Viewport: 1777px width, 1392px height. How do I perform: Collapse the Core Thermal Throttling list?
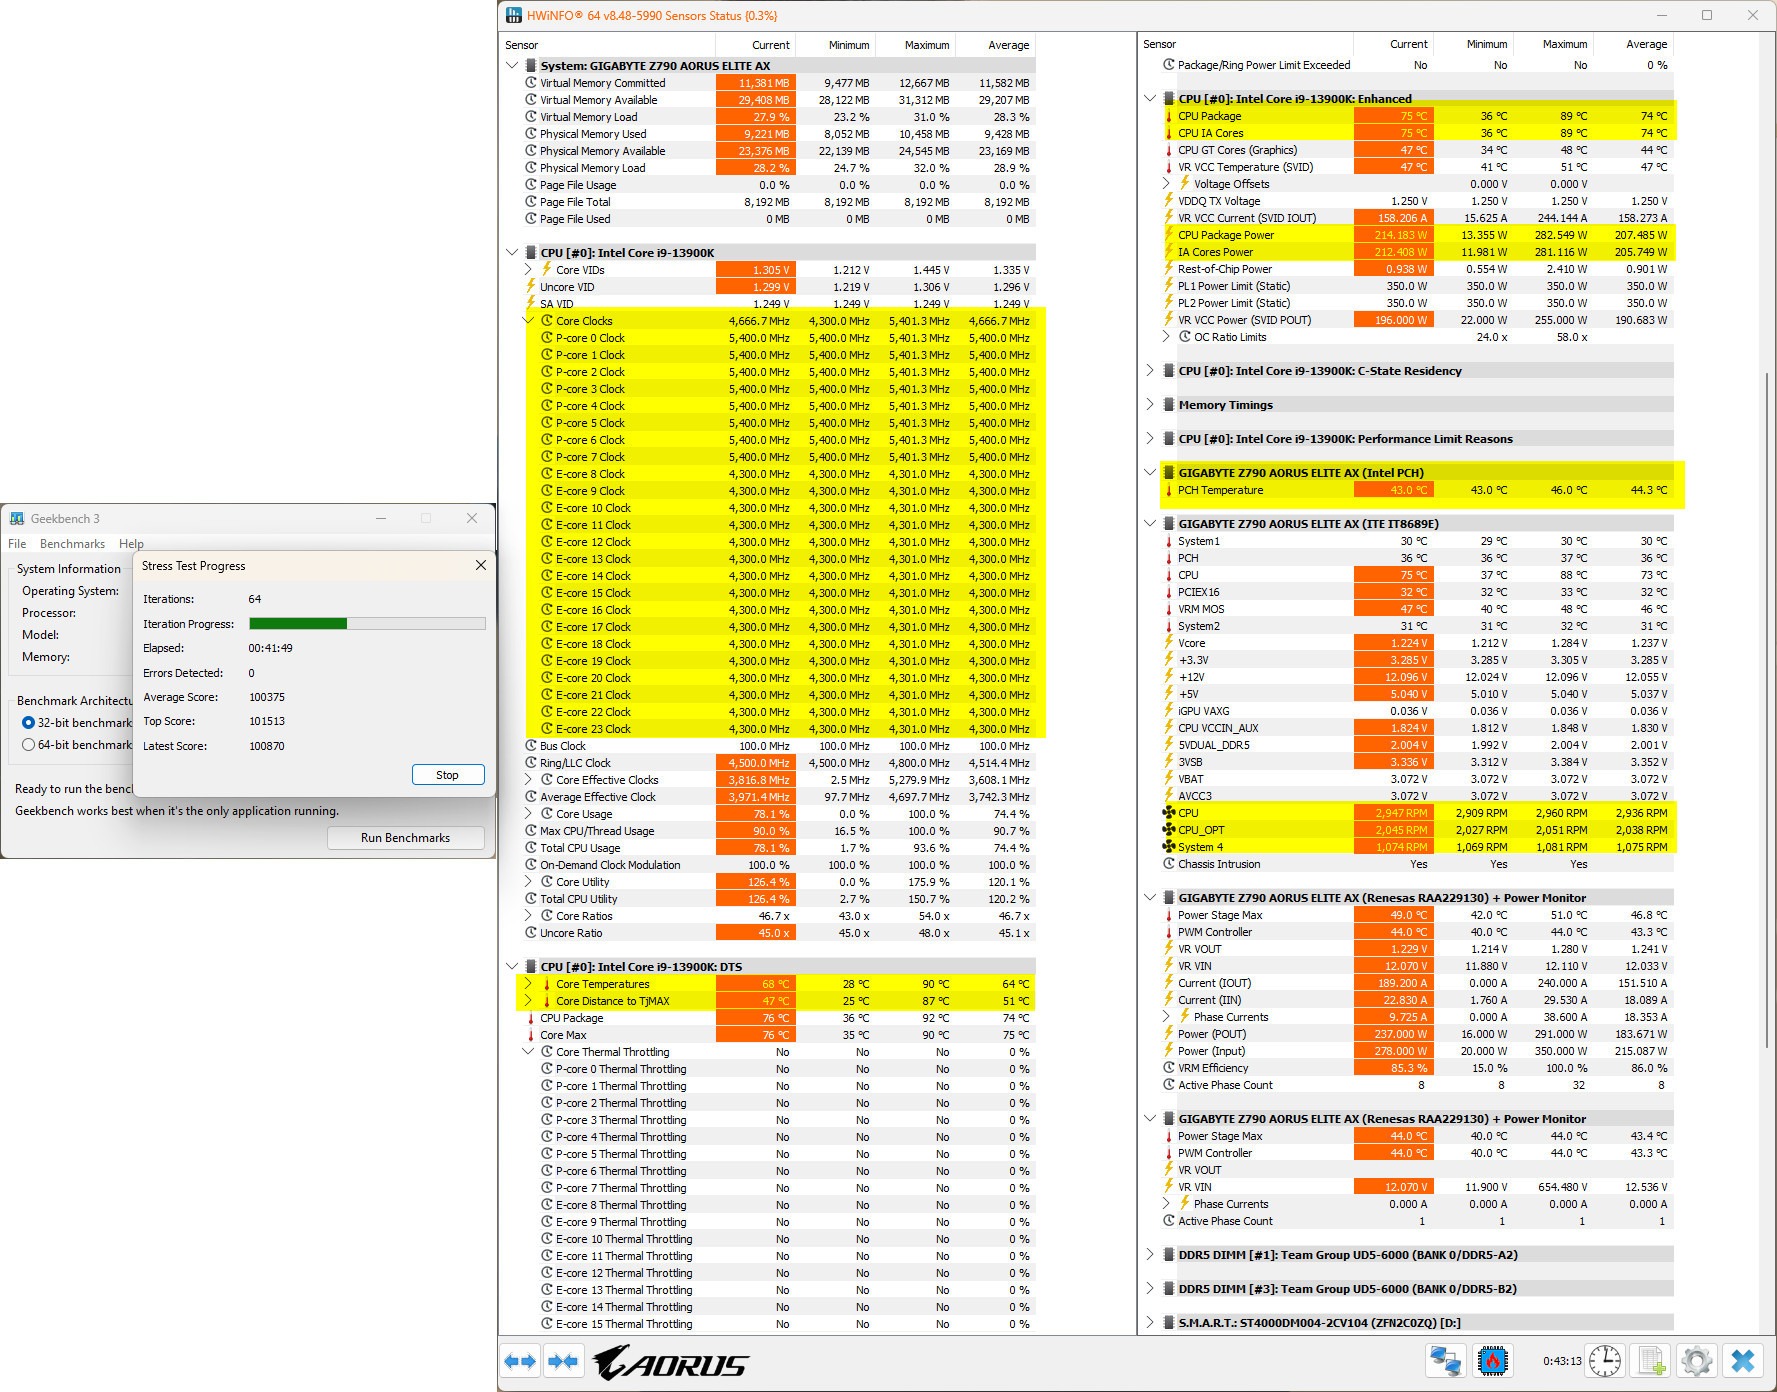coord(528,1052)
